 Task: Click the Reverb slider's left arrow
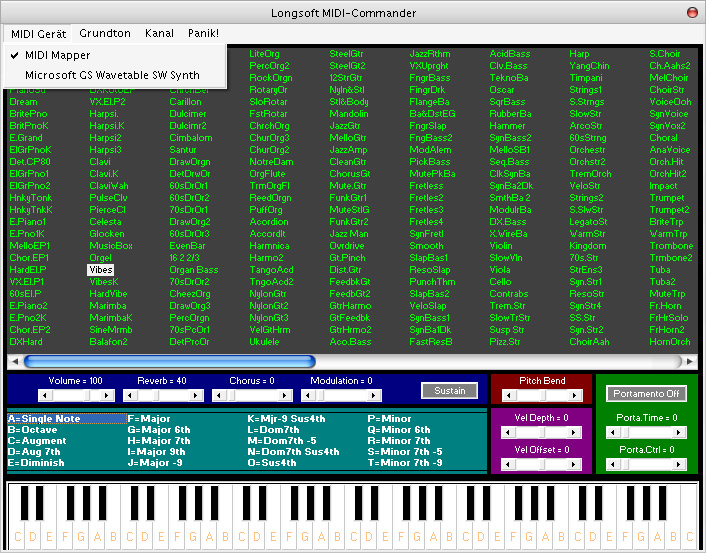[131, 395]
